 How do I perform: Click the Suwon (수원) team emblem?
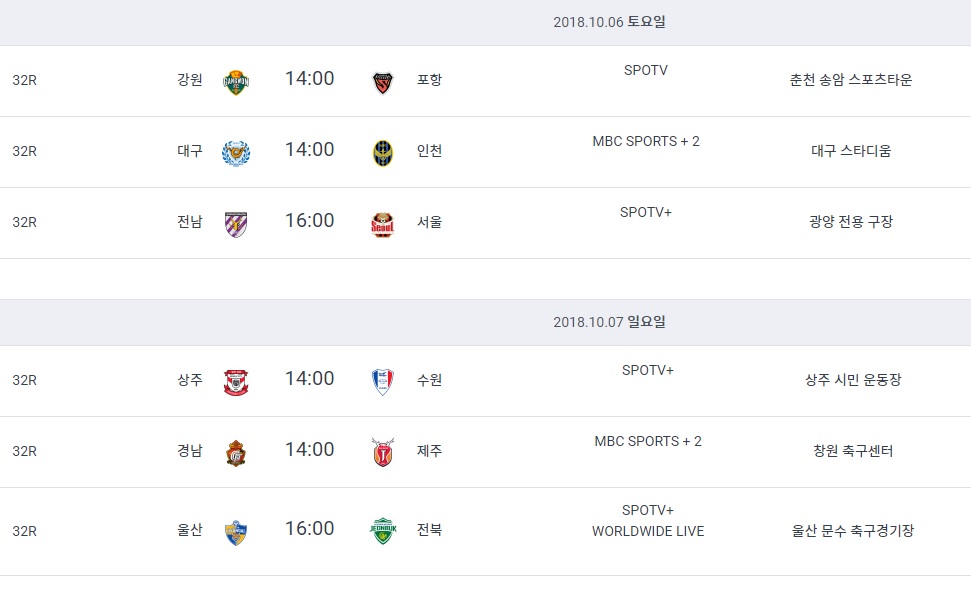[383, 382]
